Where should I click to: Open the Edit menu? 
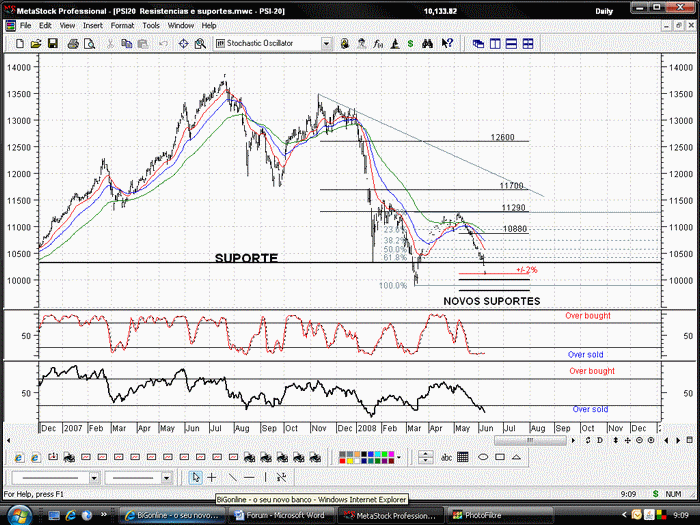click(x=45, y=26)
